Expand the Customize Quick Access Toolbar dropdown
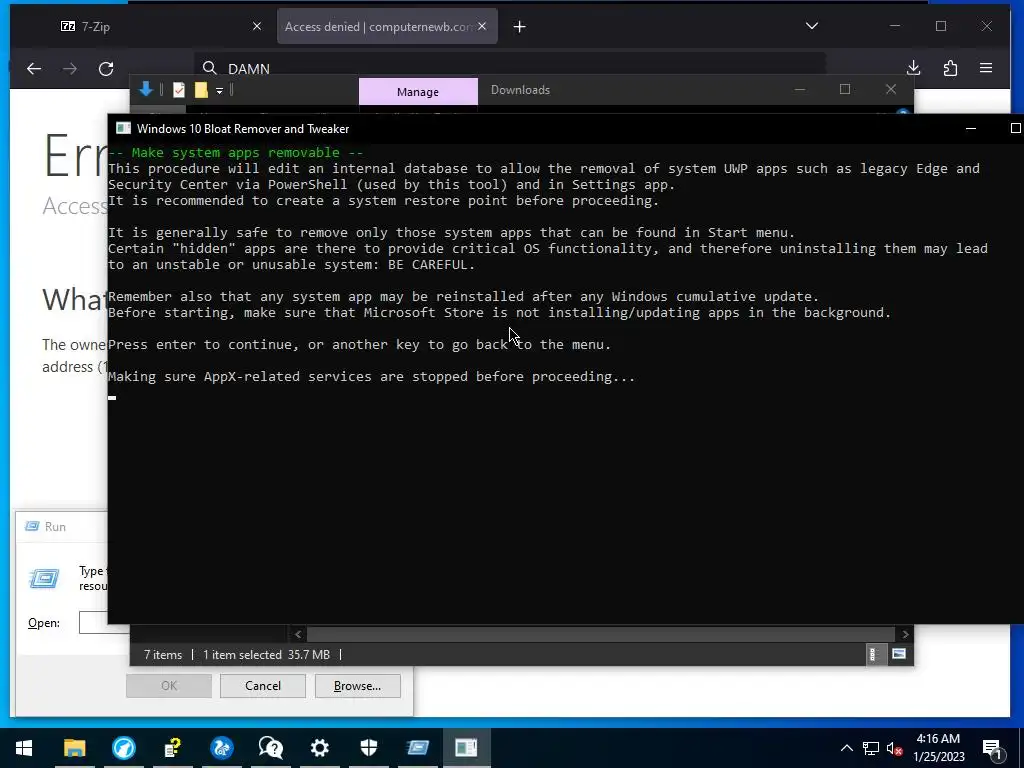Screen dimensions: 1024x768 [219, 91]
